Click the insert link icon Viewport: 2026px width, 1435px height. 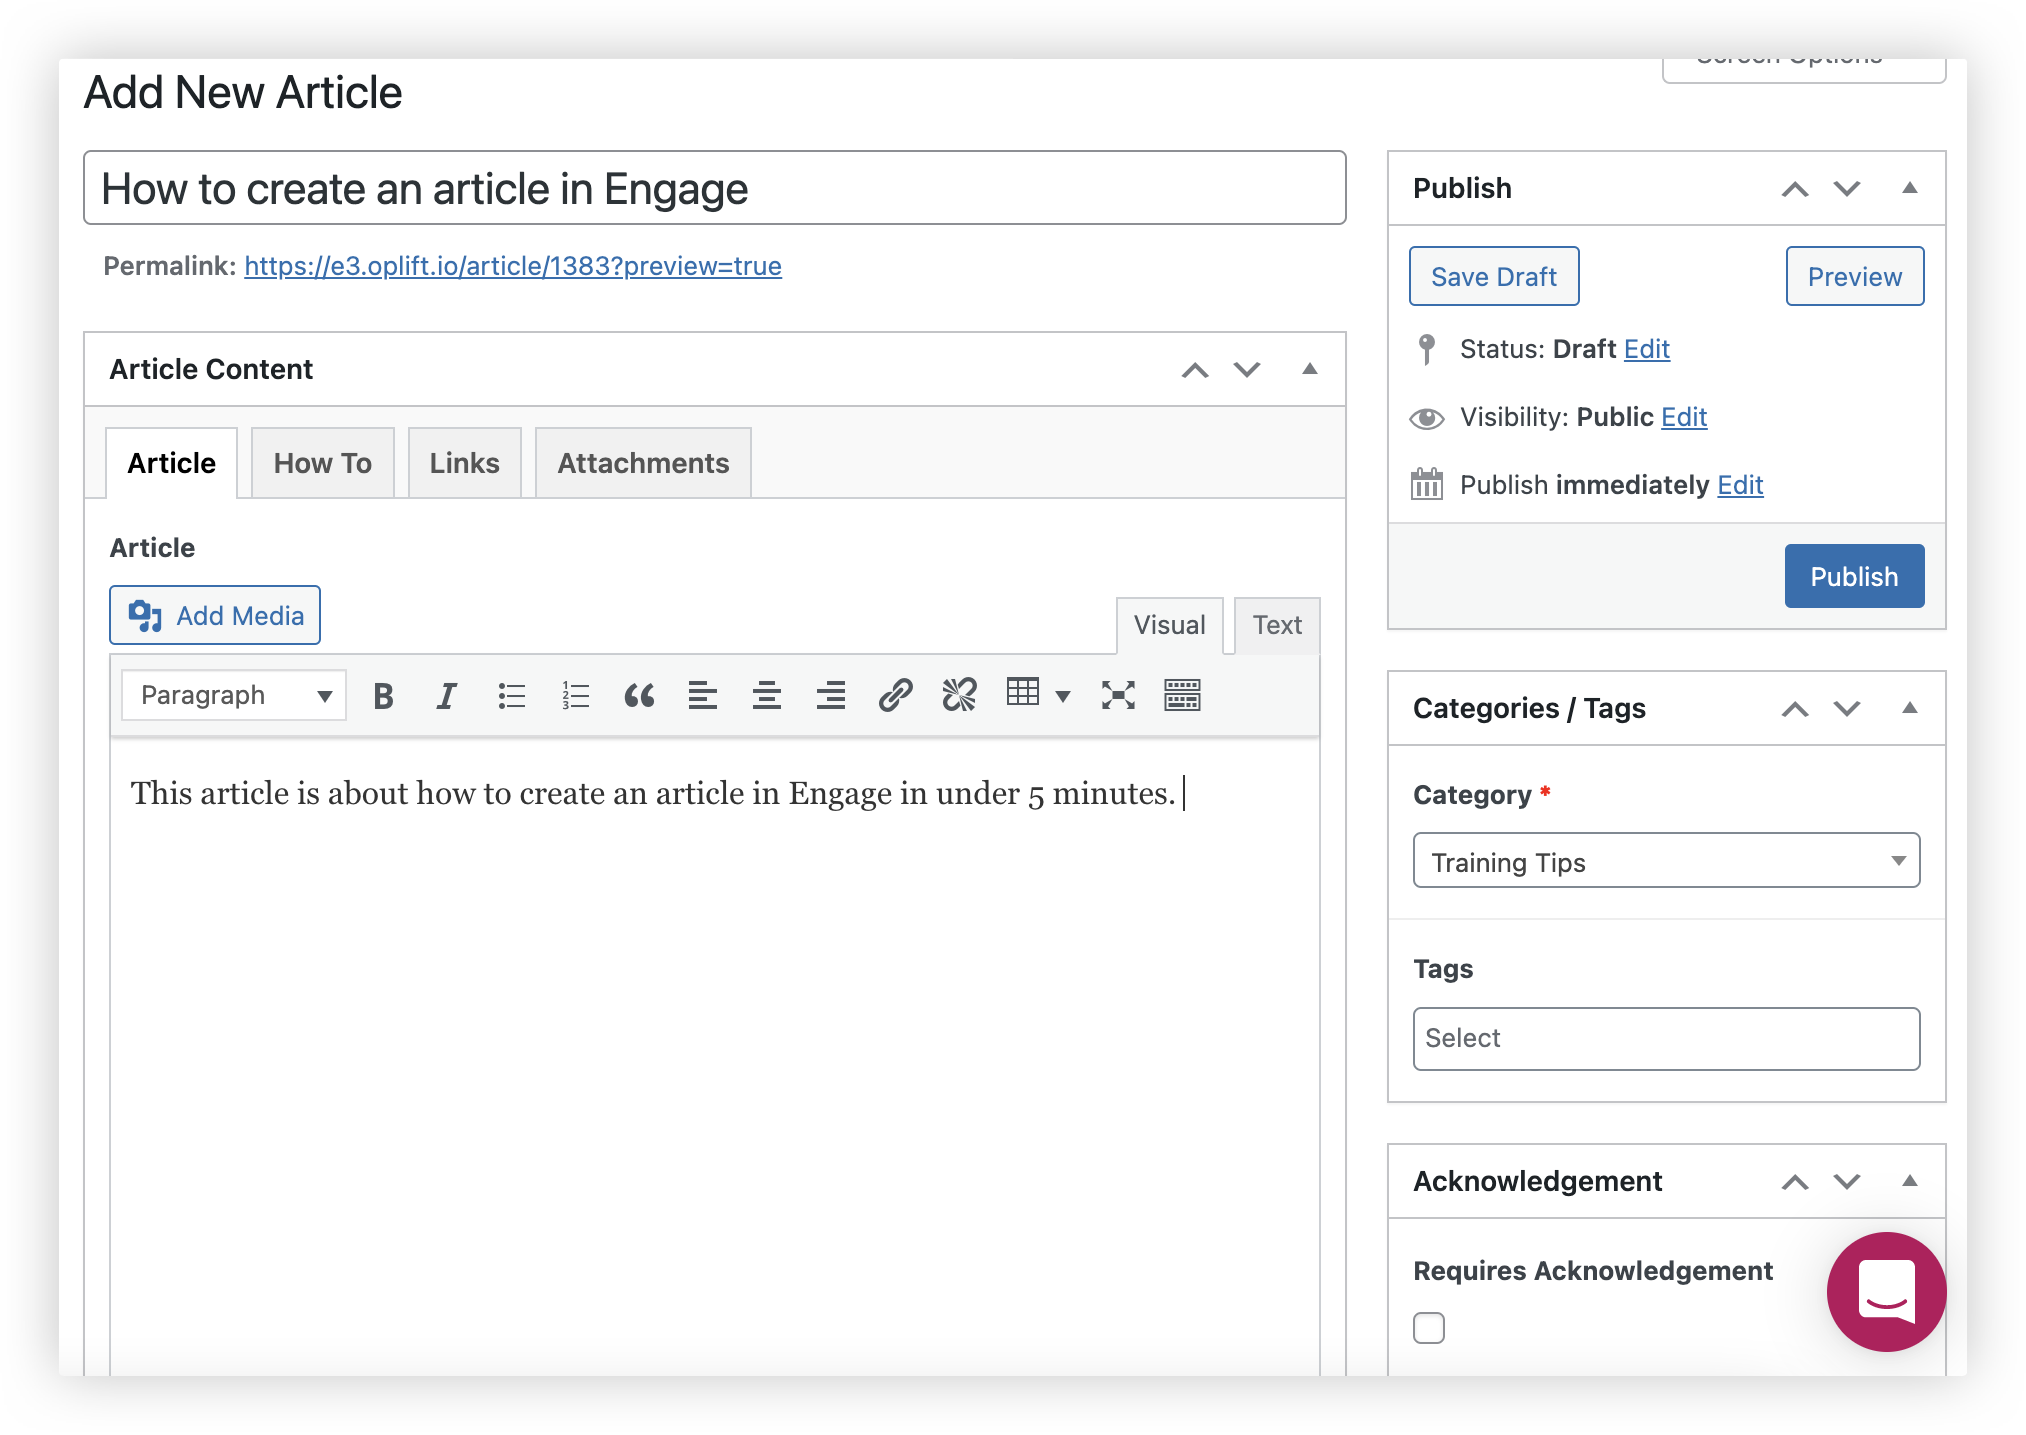point(895,695)
